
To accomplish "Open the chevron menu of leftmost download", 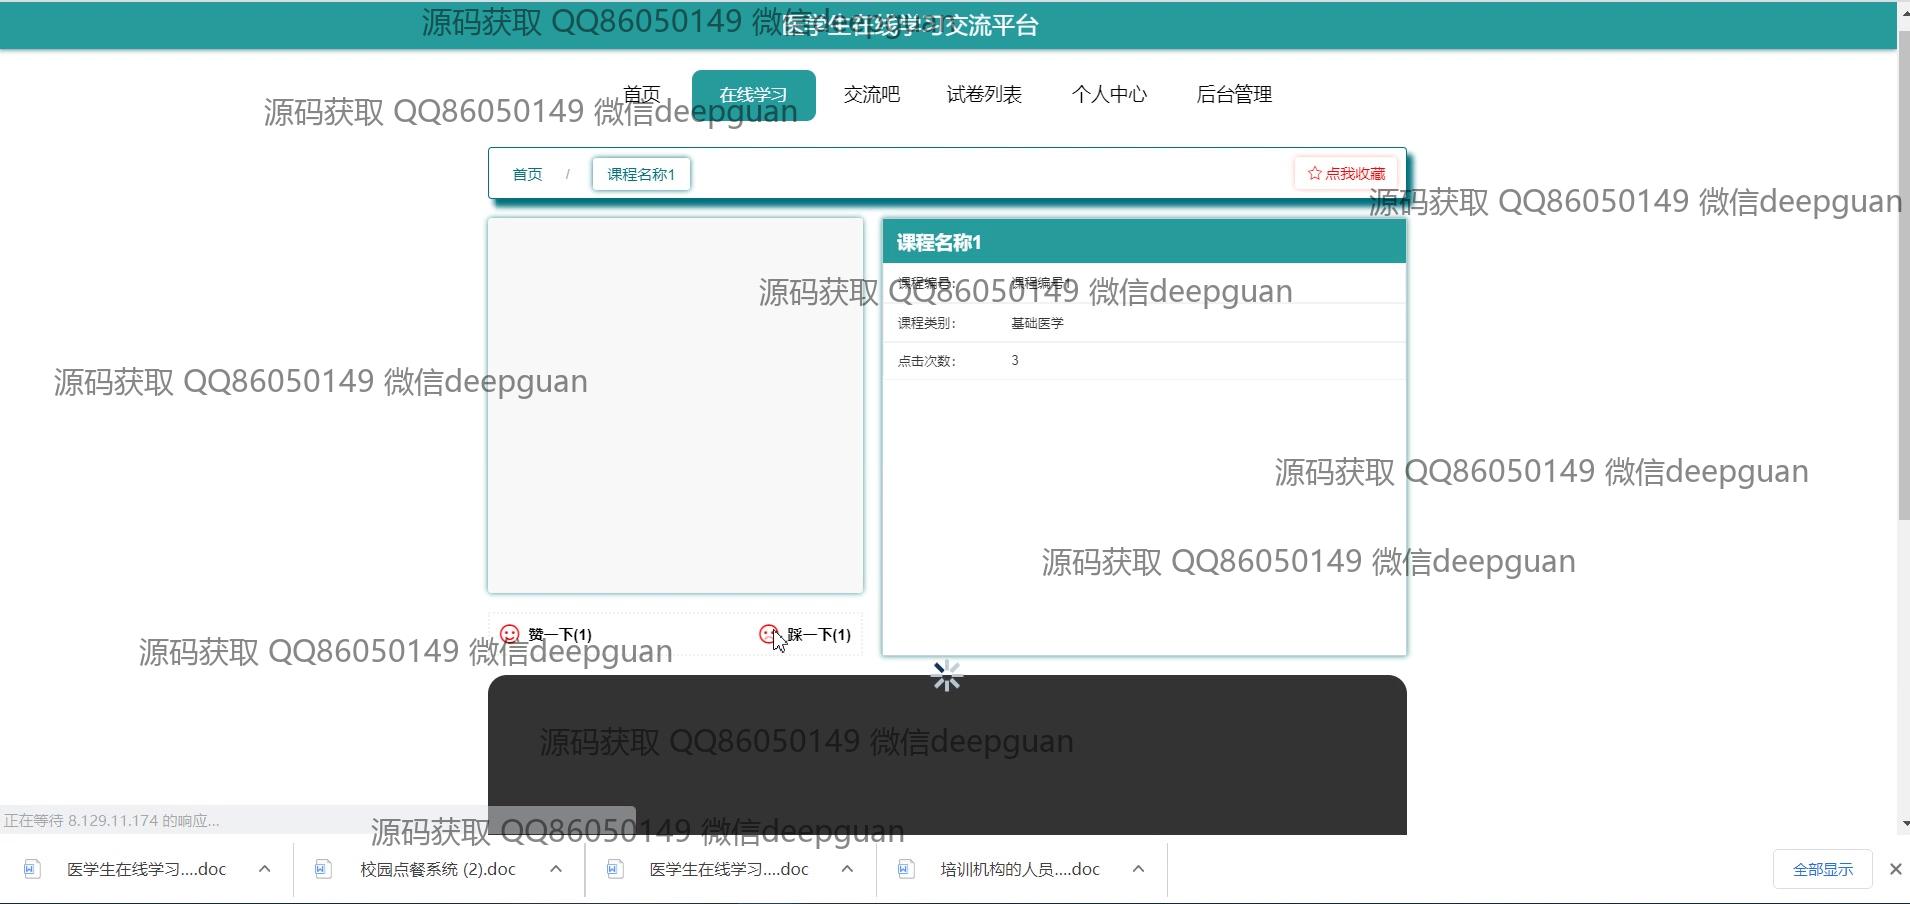I will tap(264, 869).
